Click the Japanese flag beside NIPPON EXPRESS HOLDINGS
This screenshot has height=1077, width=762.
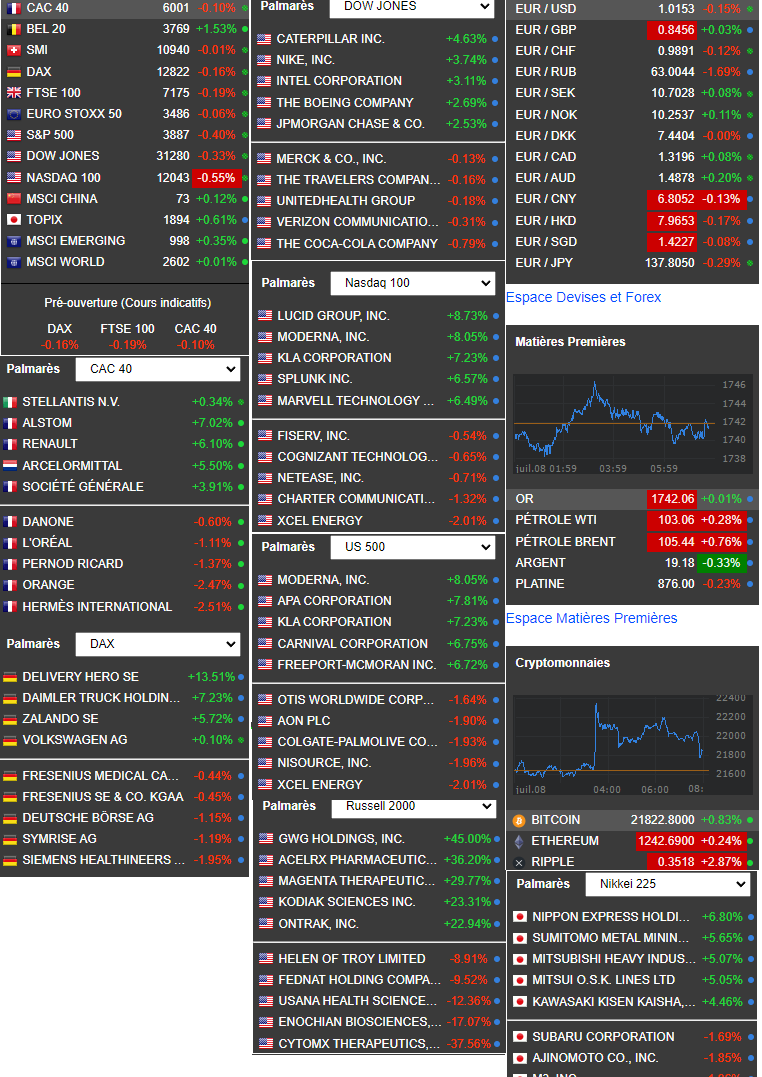[x=520, y=917]
